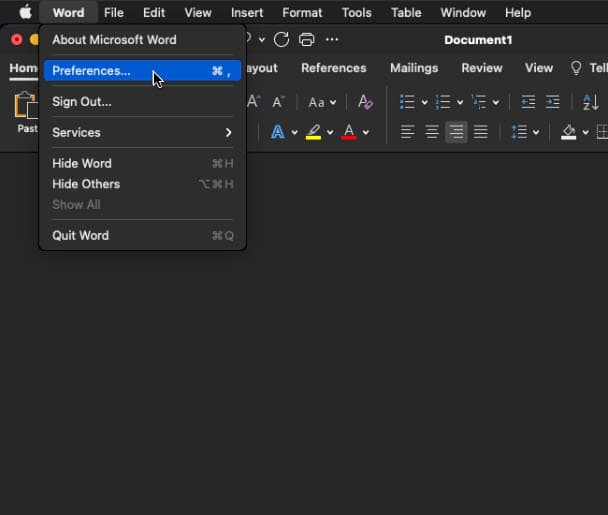Apply red font color
608x515 pixels.
click(349, 132)
